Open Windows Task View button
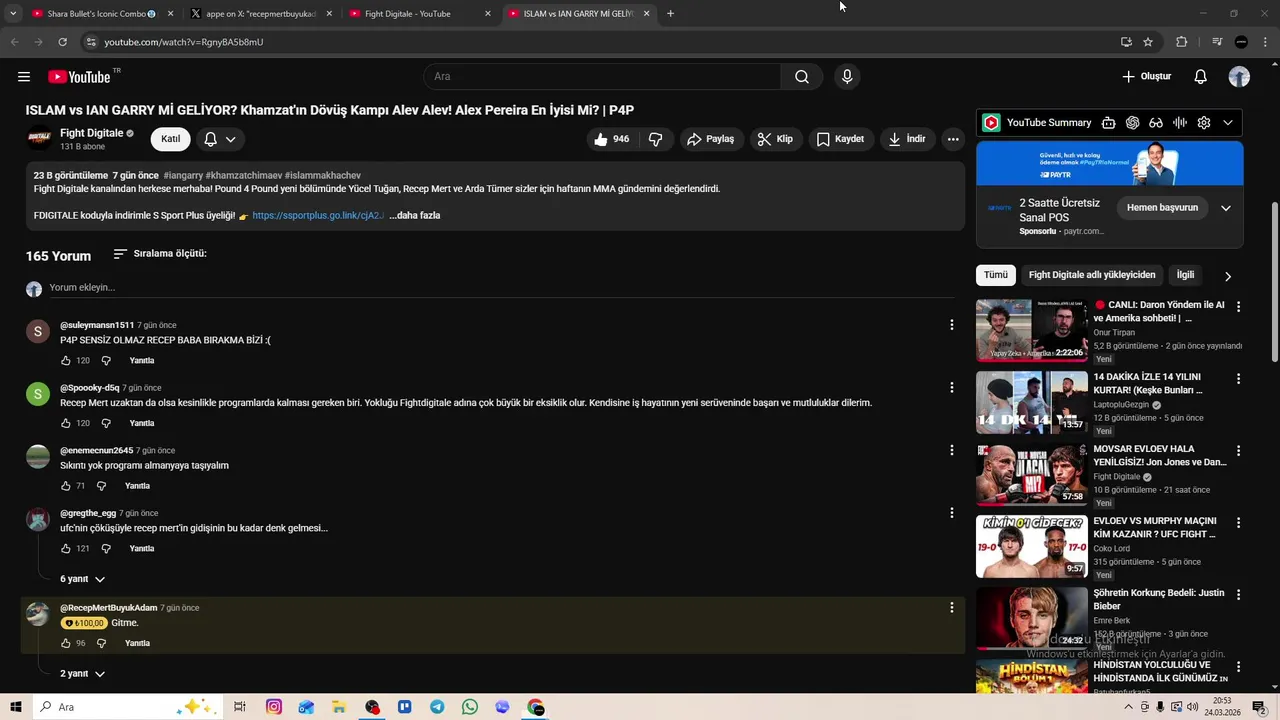1280x720 pixels. point(240,707)
